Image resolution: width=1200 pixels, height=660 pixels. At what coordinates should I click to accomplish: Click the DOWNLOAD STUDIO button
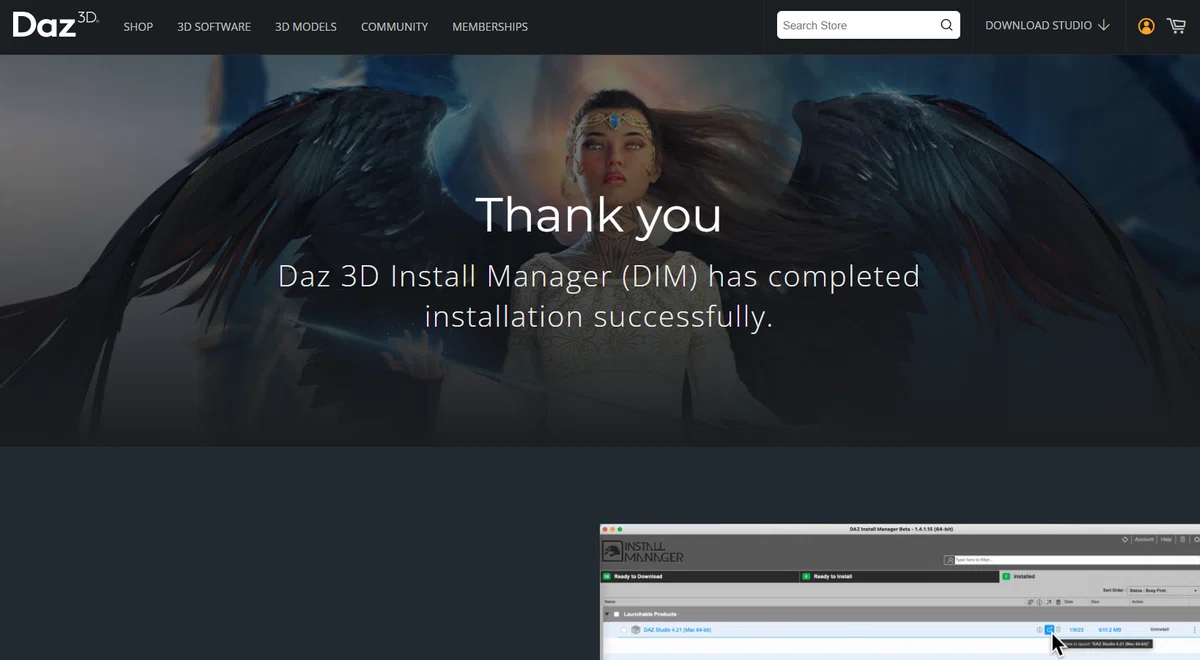pyautogui.click(x=1047, y=25)
